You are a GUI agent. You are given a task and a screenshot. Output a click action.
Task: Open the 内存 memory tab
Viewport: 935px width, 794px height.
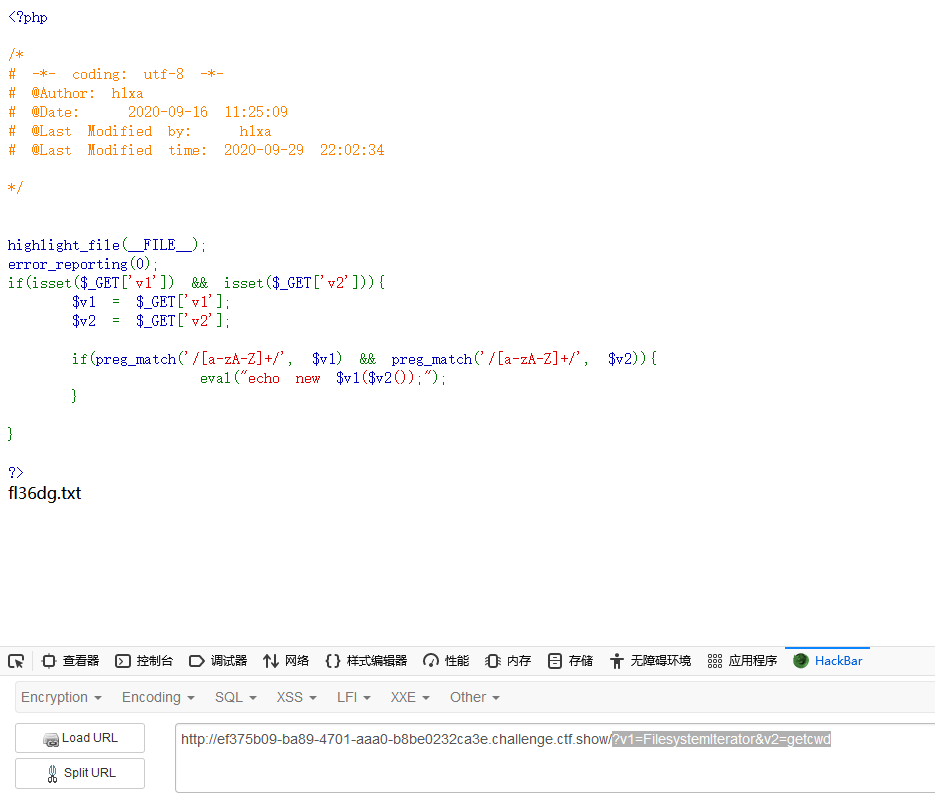click(508, 660)
